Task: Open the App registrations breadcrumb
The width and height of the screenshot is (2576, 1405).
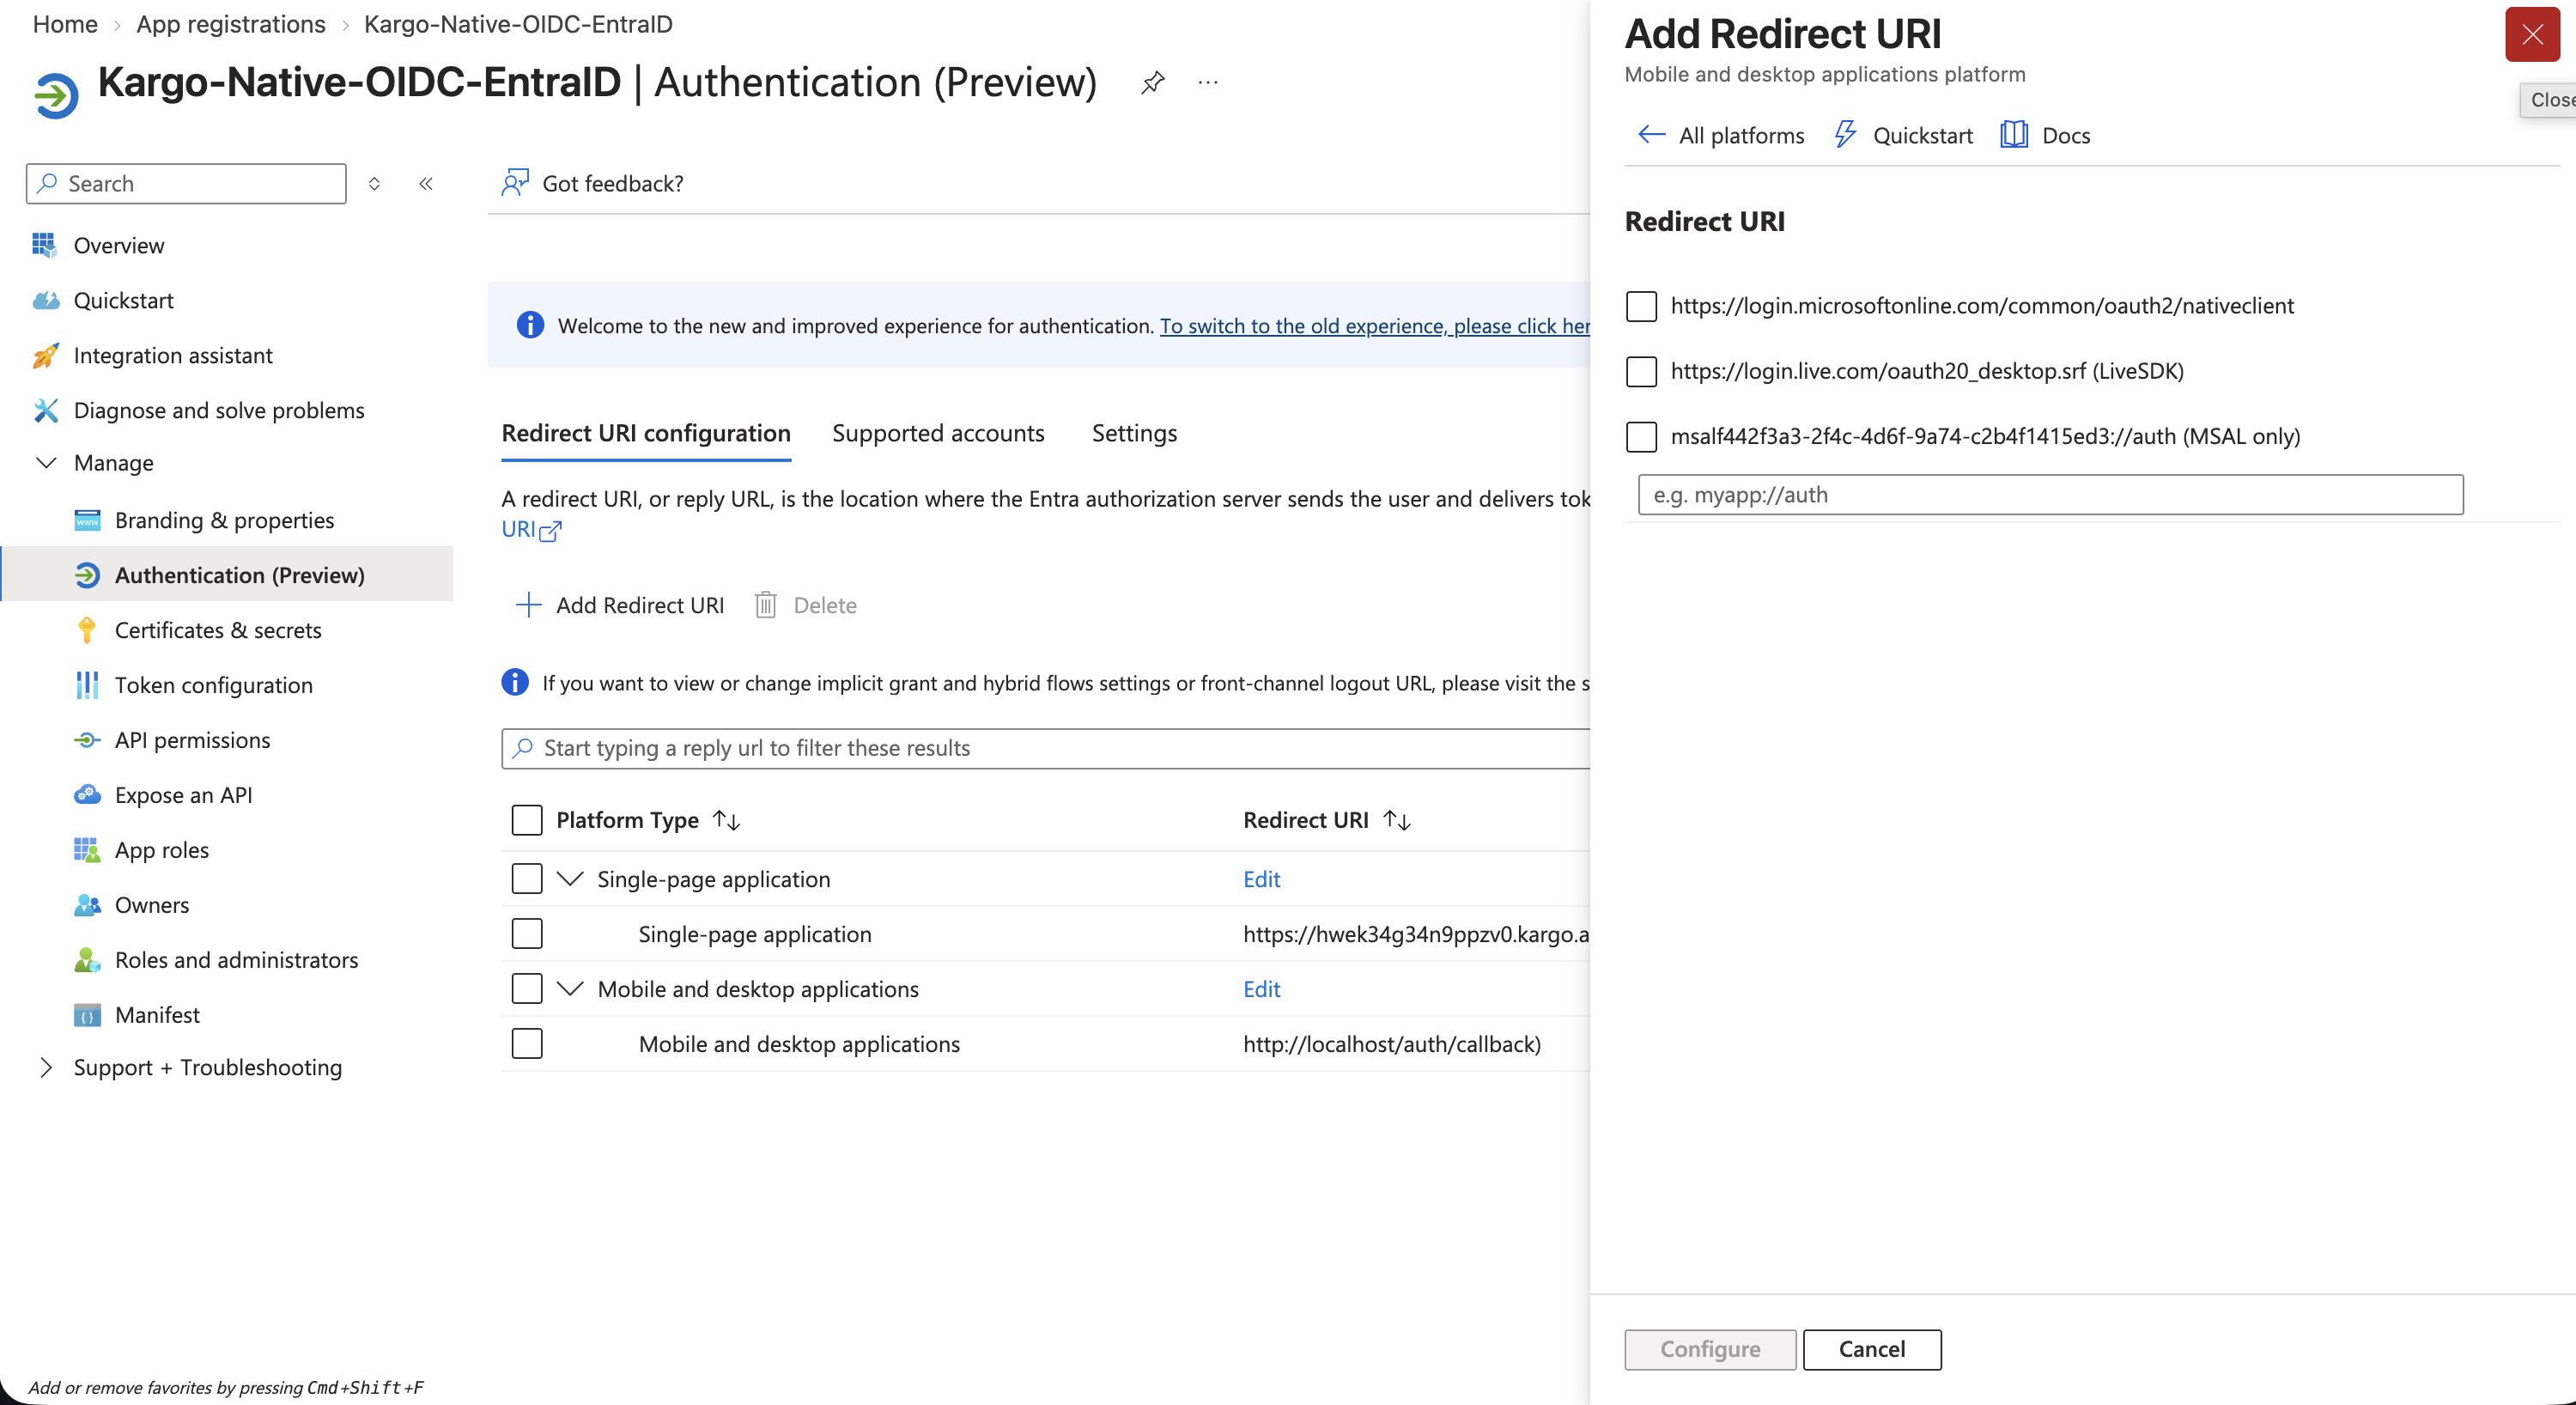Action: pyautogui.click(x=231, y=24)
